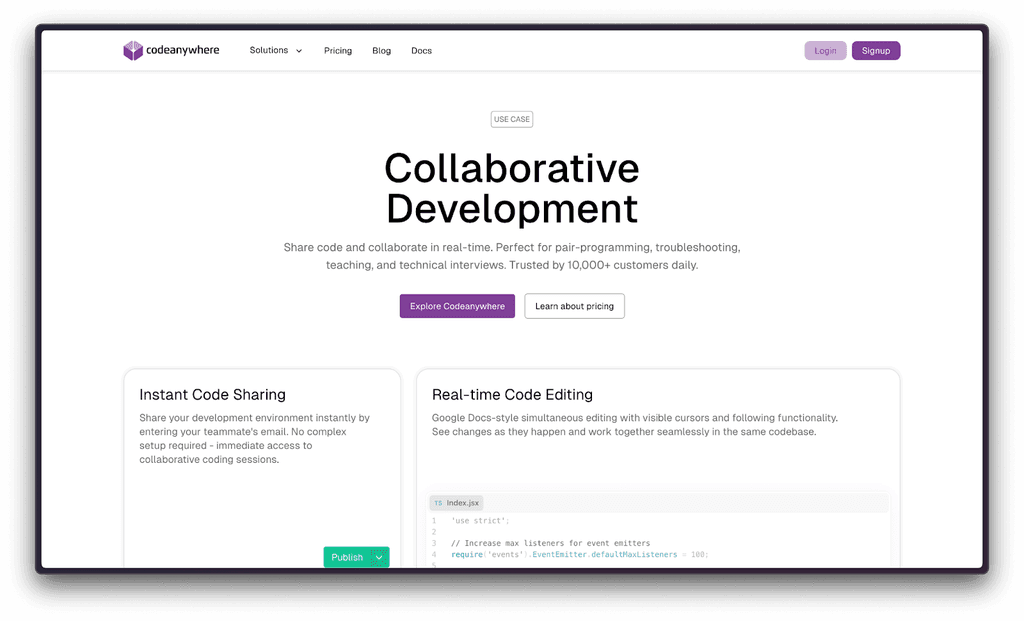Open the Publish dropdown arrow
The image size is (1024, 621).
[x=380, y=557]
